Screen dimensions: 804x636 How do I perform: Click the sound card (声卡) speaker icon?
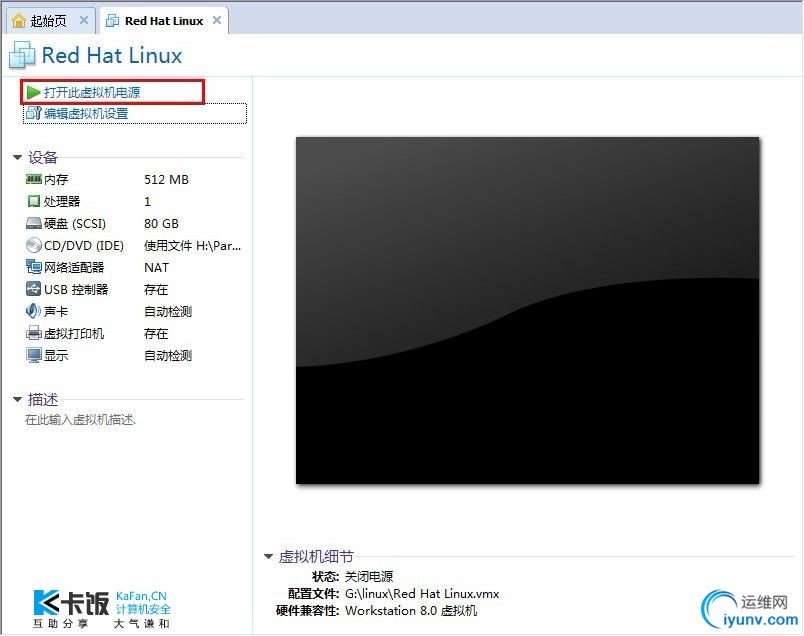point(34,311)
